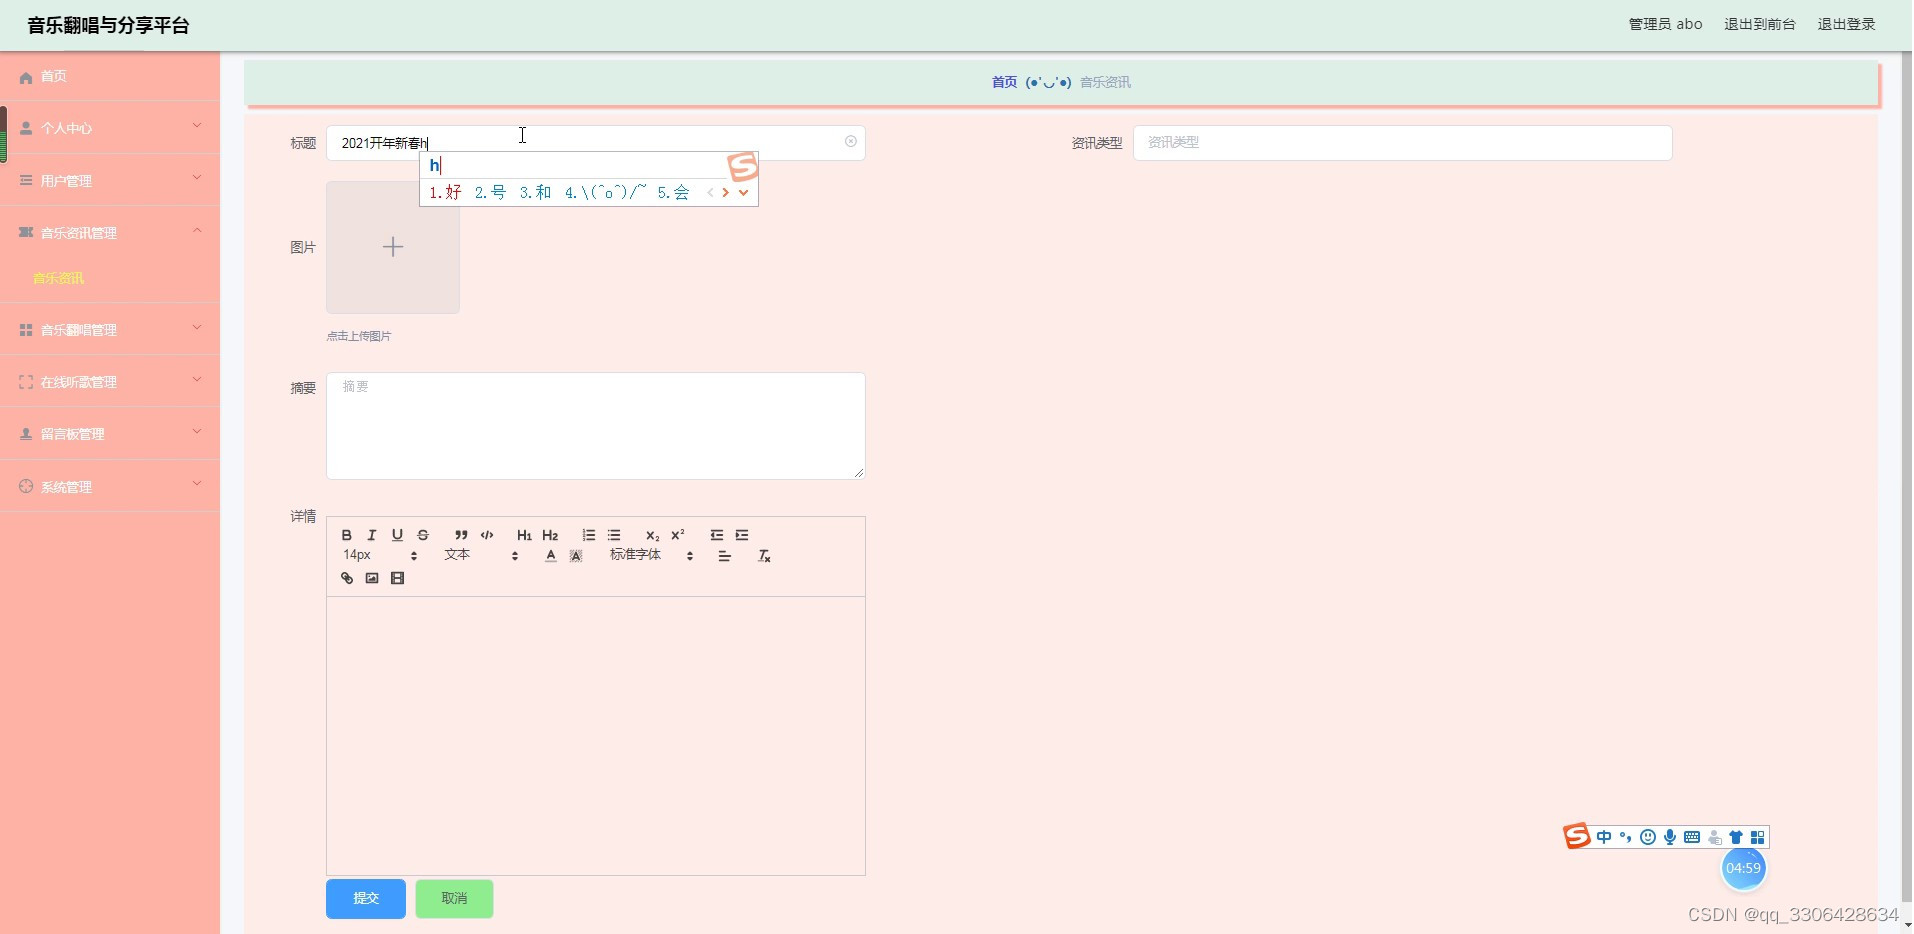Choose the text color picker
Image resolution: width=1914 pixels, height=934 pixels.
[x=550, y=556]
